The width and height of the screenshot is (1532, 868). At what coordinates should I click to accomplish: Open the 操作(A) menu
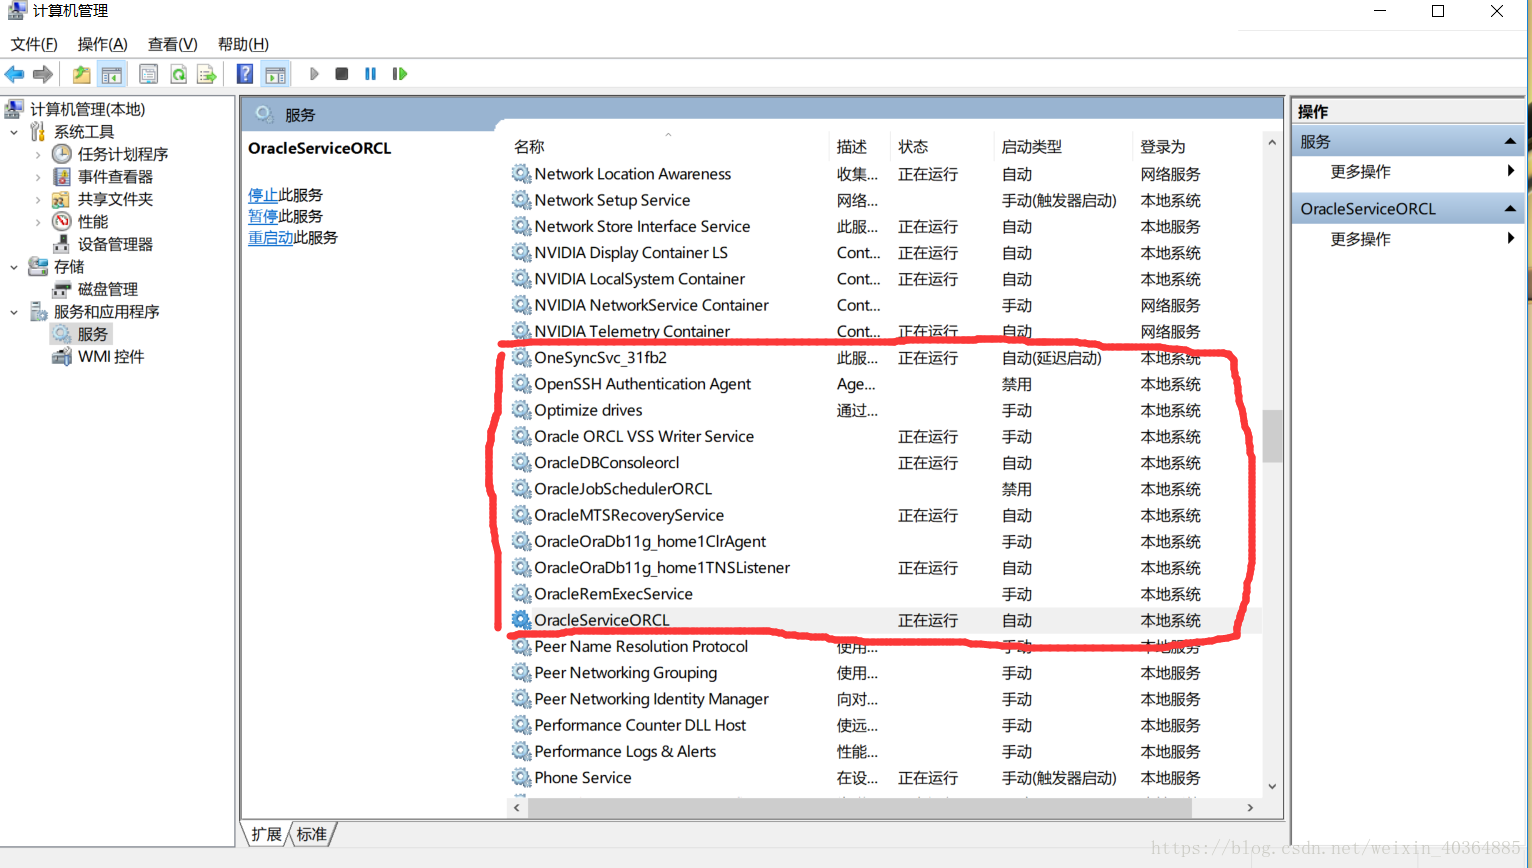[103, 44]
